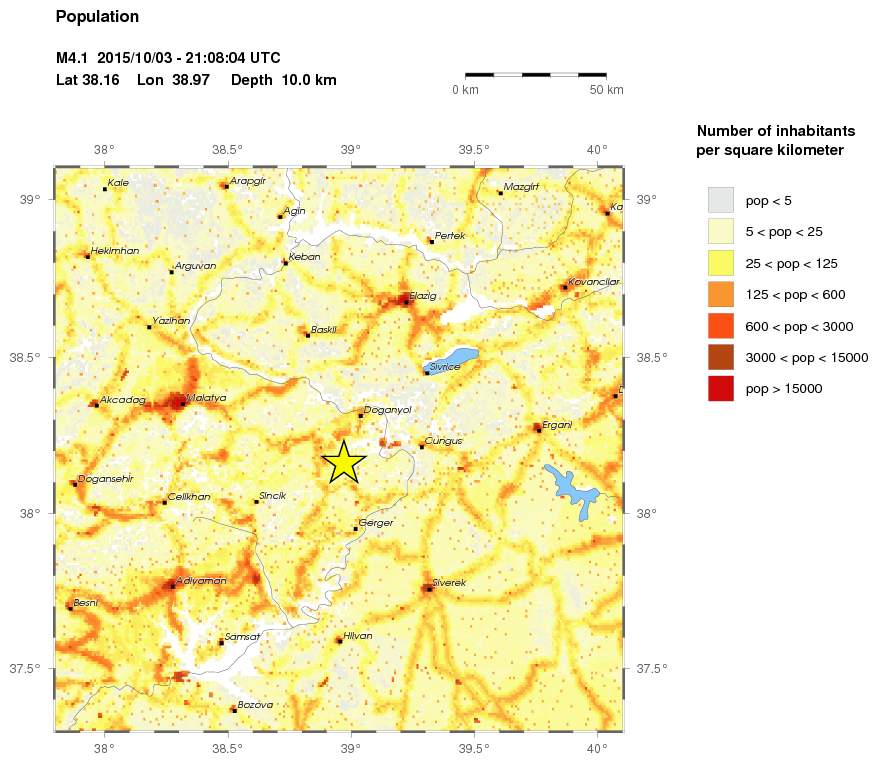Select the pale yellow 5 < pop < 25 swatch
The image size is (878, 763).
point(721,232)
